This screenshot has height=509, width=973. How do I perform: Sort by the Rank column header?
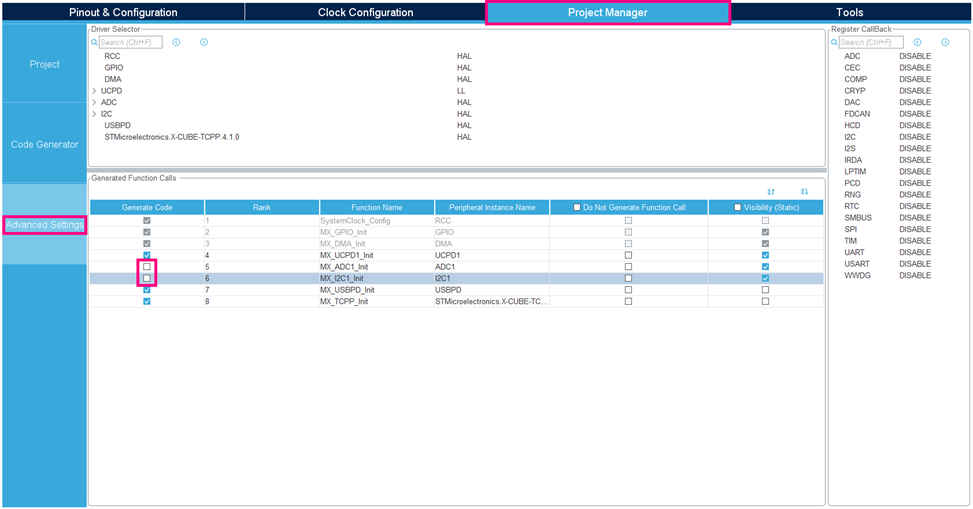[x=262, y=207]
